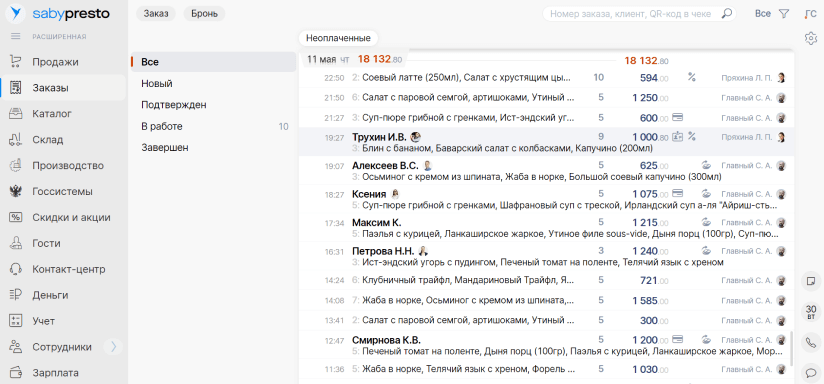Click the filter funnel icon
Image resolution: width=824 pixels, height=384 pixels.
click(x=784, y=14)
